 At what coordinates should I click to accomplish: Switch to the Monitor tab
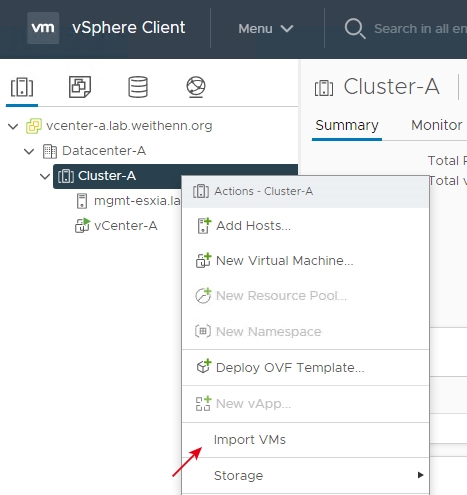(437, 125)
